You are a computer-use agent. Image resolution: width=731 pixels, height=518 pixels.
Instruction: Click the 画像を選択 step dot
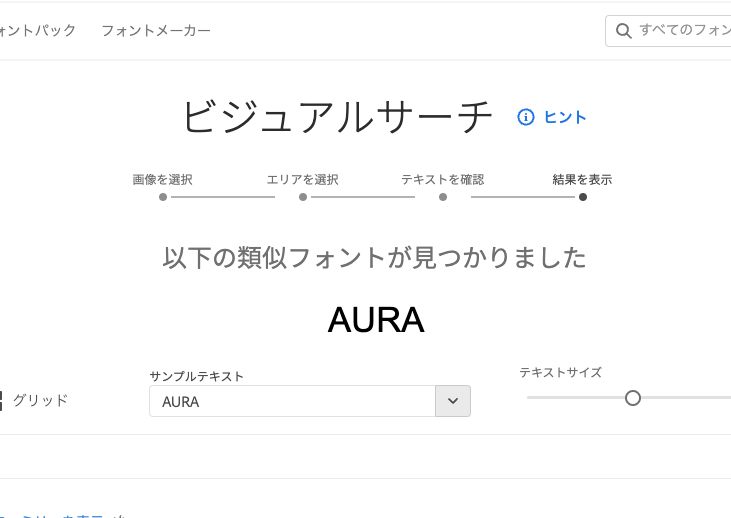[163, 197]
